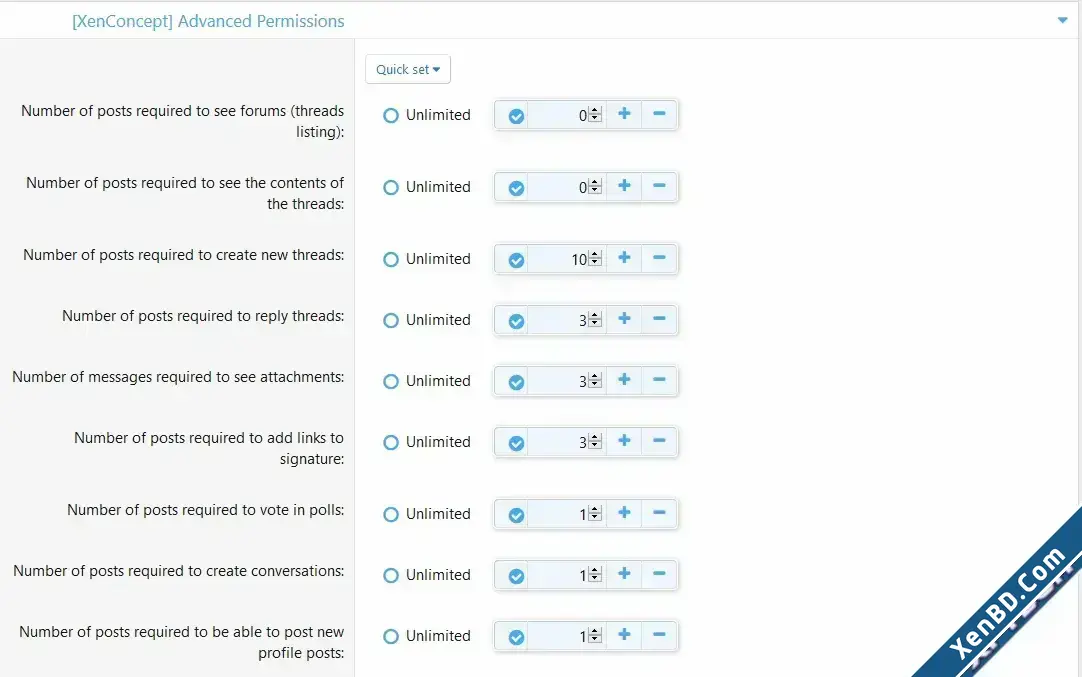This screenshot has width=1082, height=677.
Task: Click [XenConcept] Advanced Permissions heading
Action: (208, 21)
